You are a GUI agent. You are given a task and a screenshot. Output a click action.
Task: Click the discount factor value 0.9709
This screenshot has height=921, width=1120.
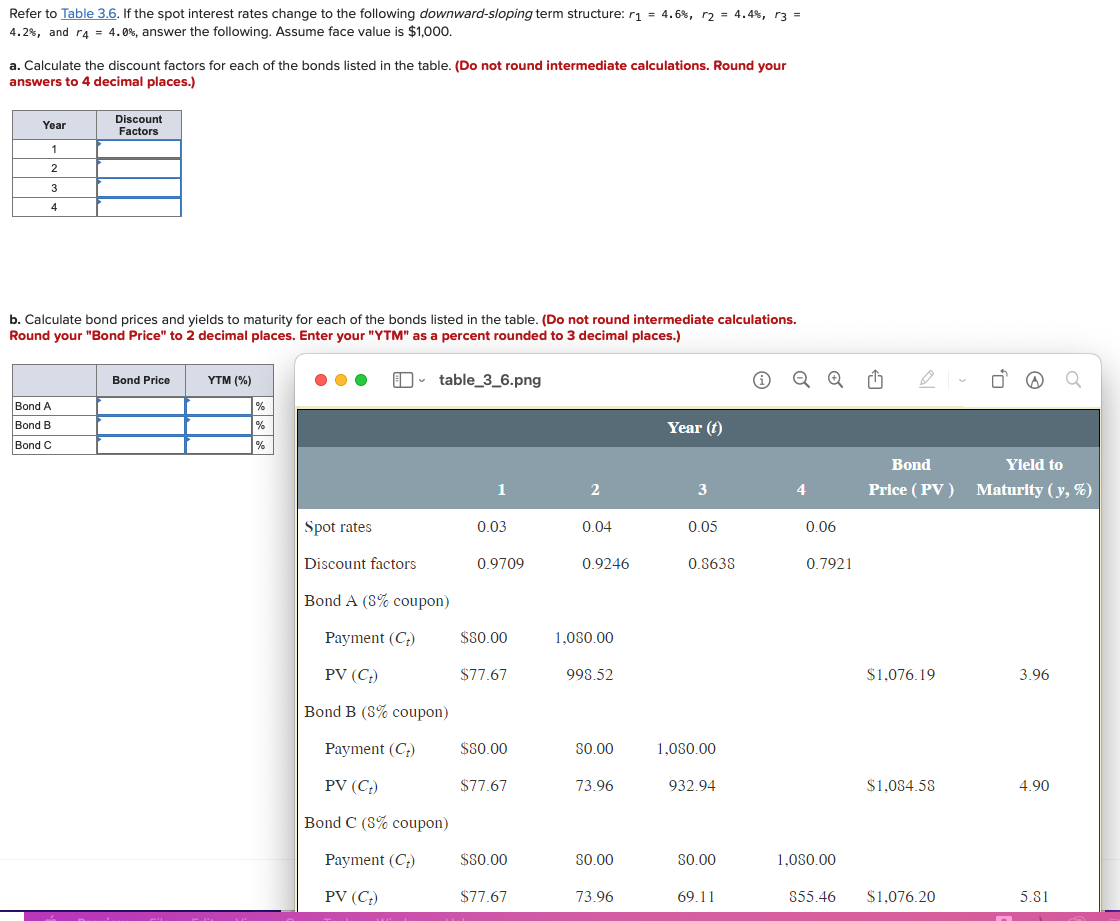point(500,563)
